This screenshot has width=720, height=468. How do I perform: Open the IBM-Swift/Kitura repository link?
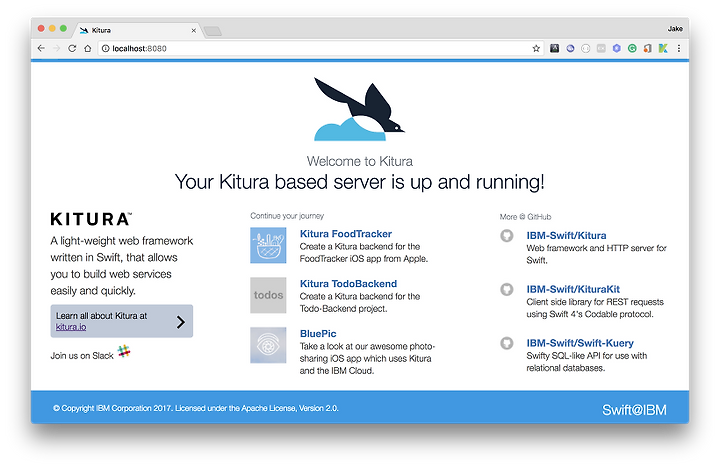(x=566, y=236)
